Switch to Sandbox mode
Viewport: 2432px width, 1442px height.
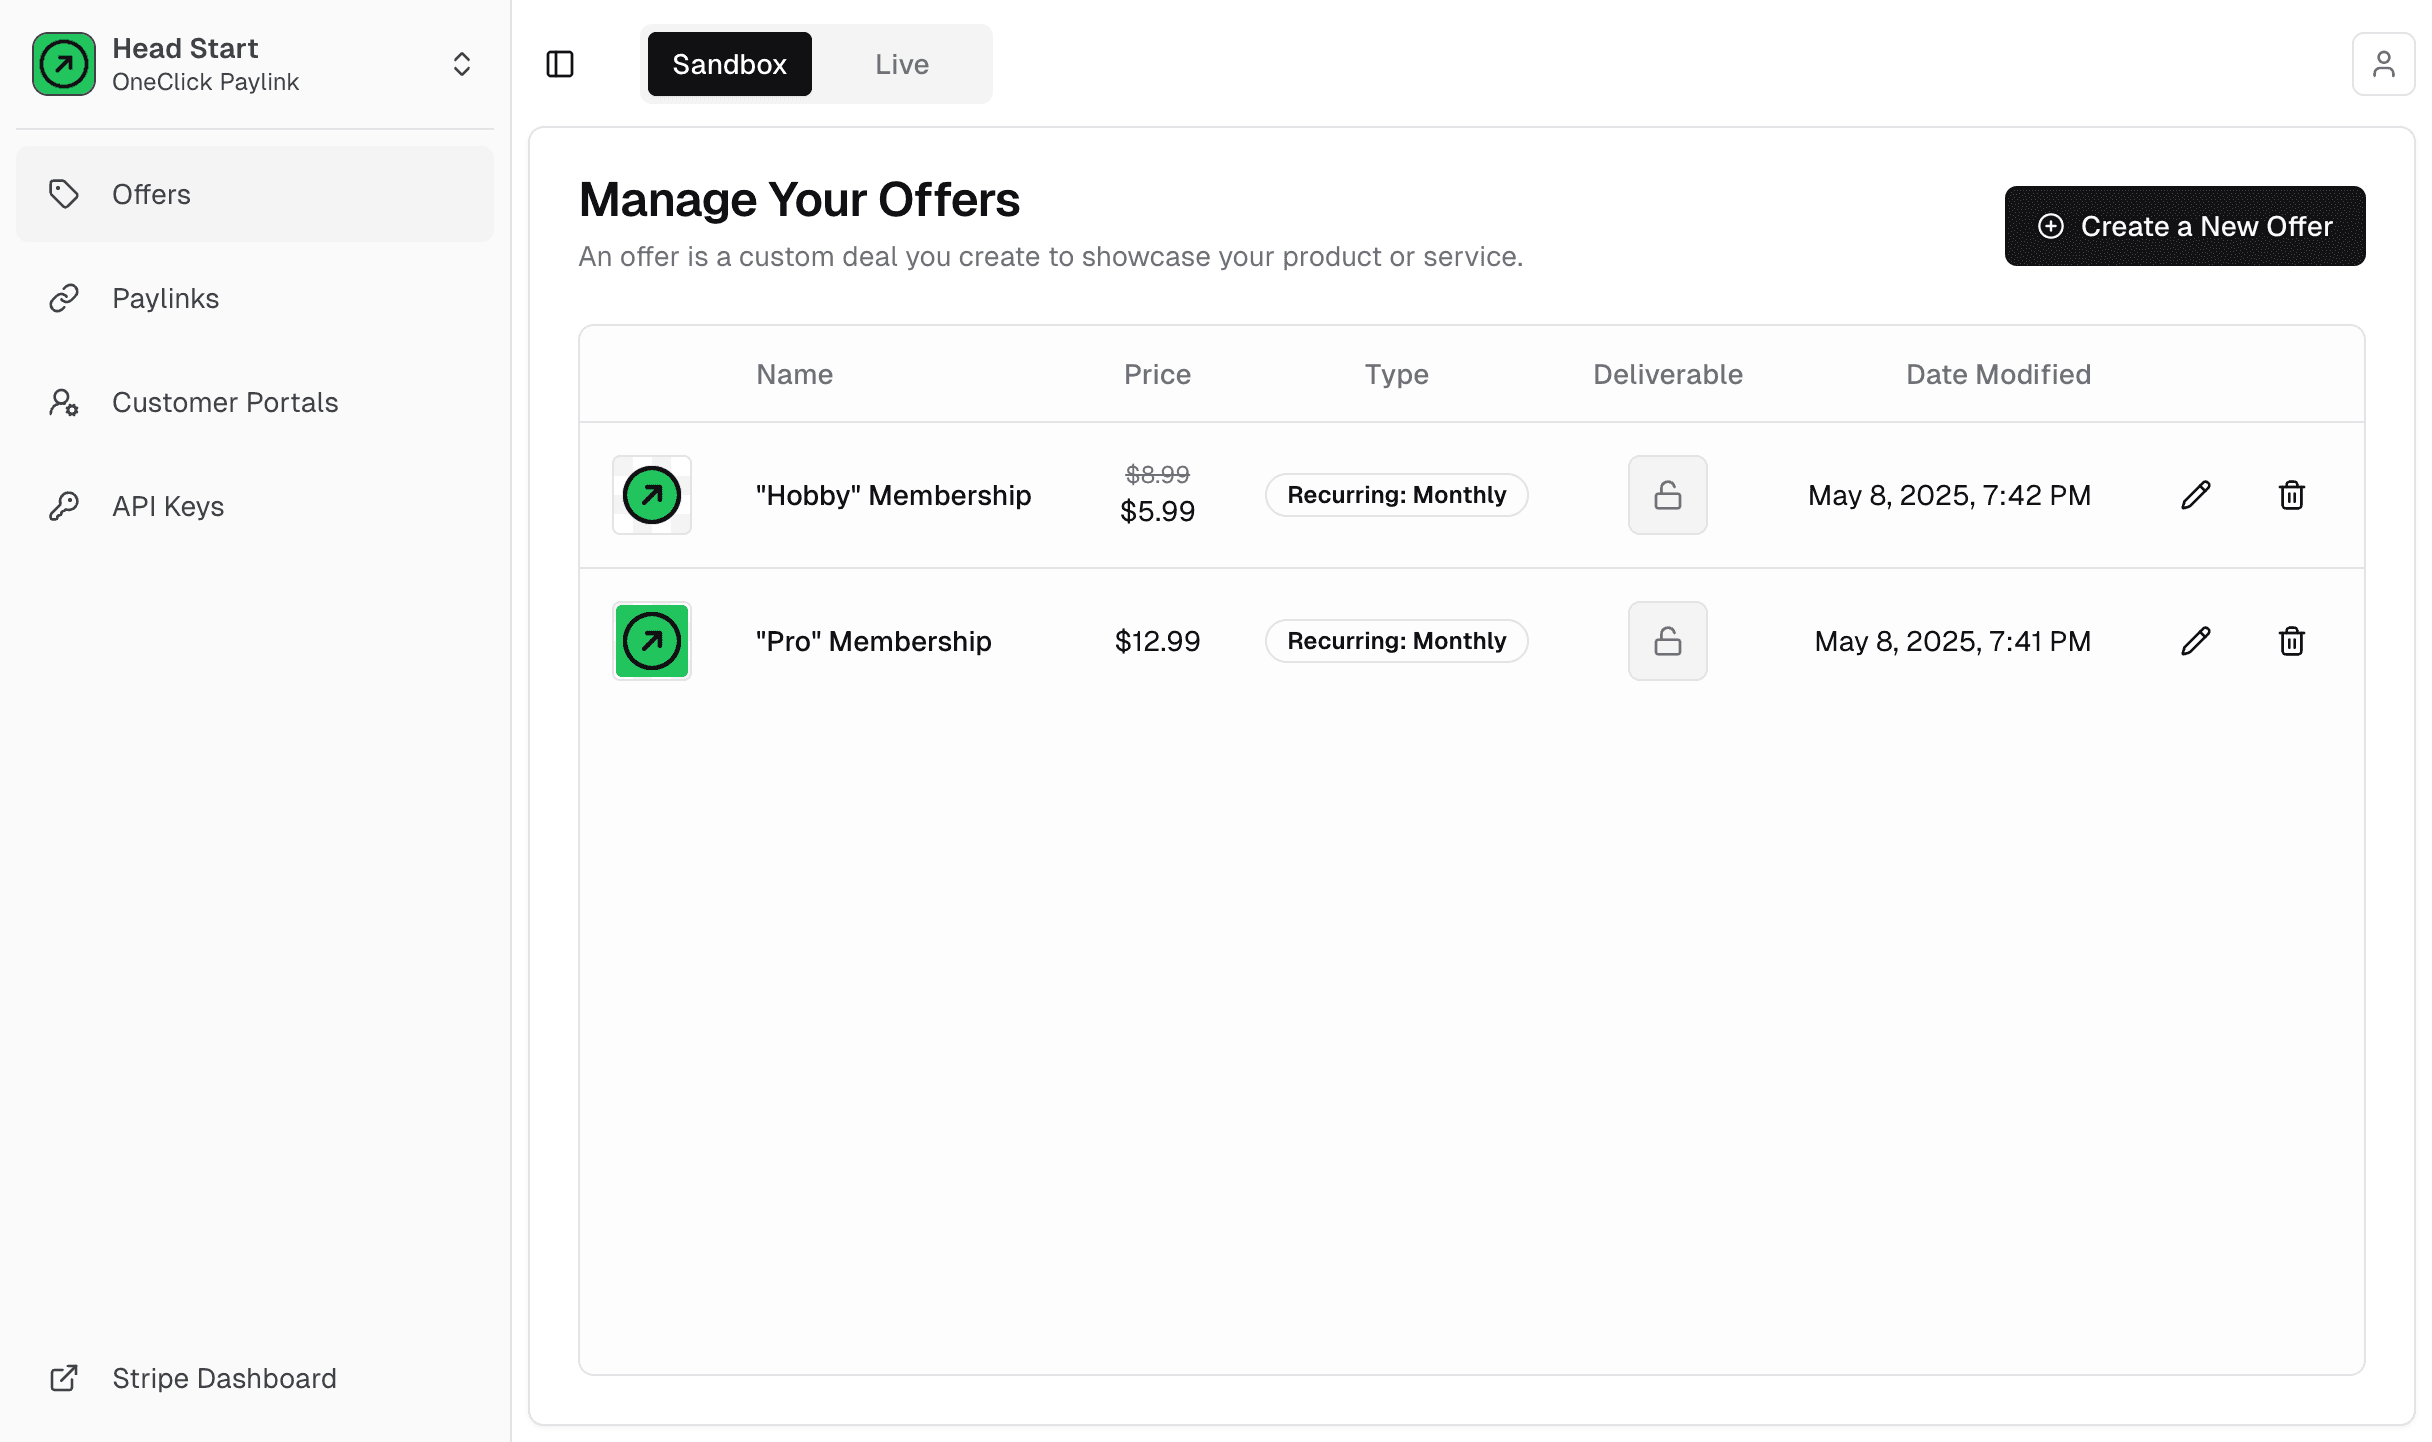coord(729,64)
